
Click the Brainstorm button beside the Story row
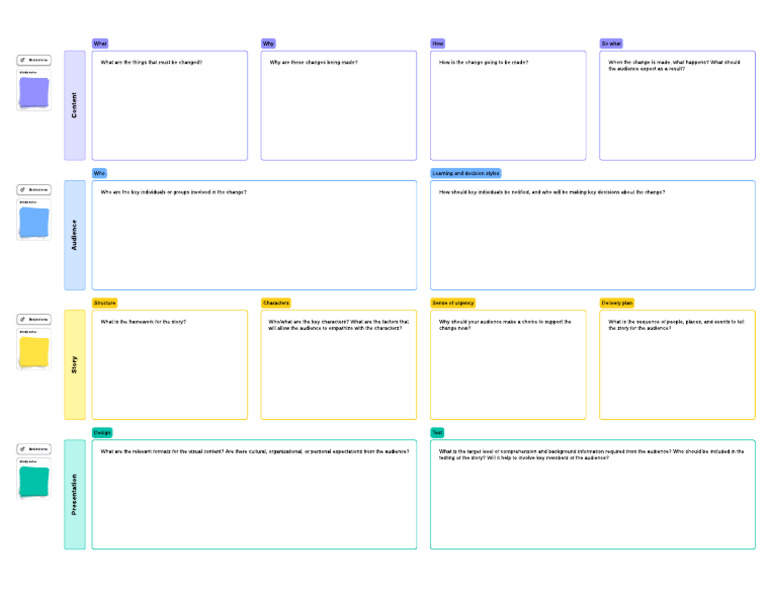[x=34, y=319]
